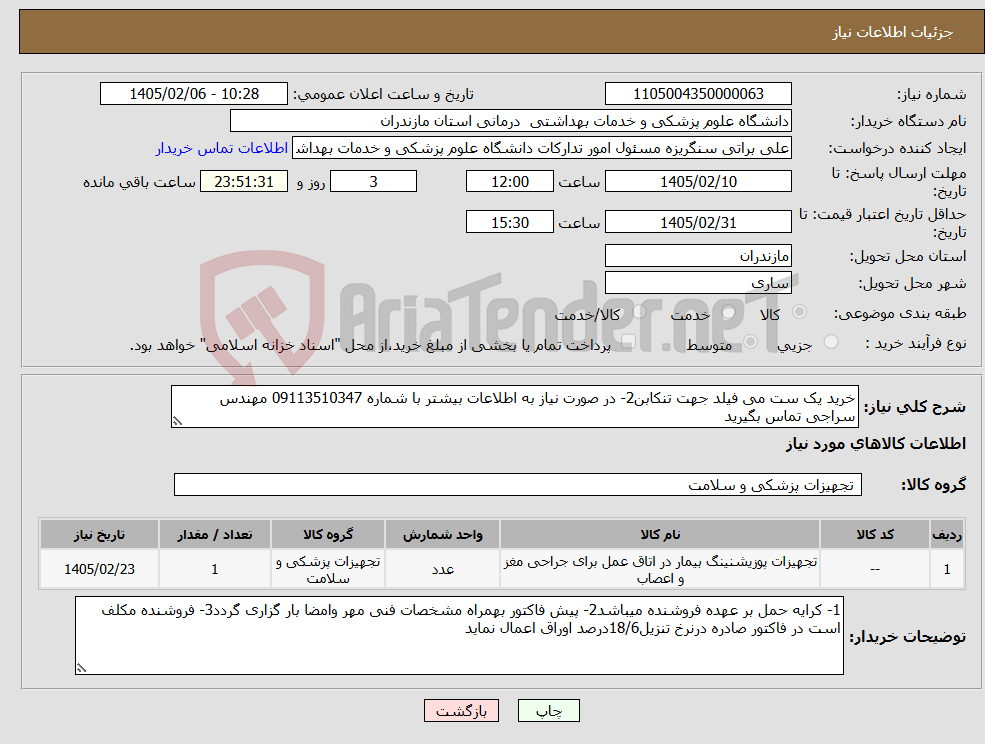Click the request creator field
The image size is (985, 744).
[x=541, y=148]
